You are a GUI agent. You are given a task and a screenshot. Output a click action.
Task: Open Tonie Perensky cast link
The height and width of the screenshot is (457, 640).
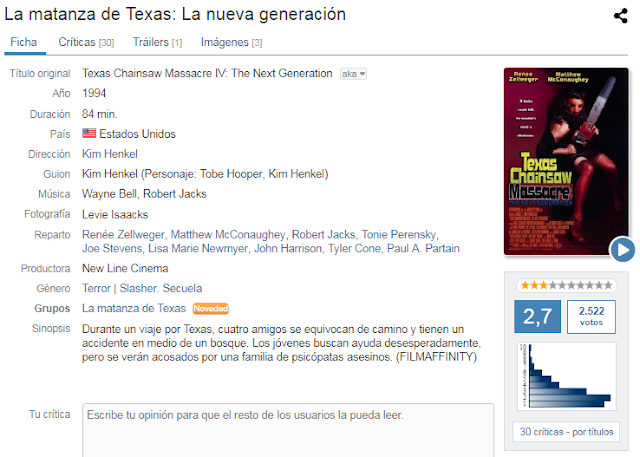(x=399, y=235)
